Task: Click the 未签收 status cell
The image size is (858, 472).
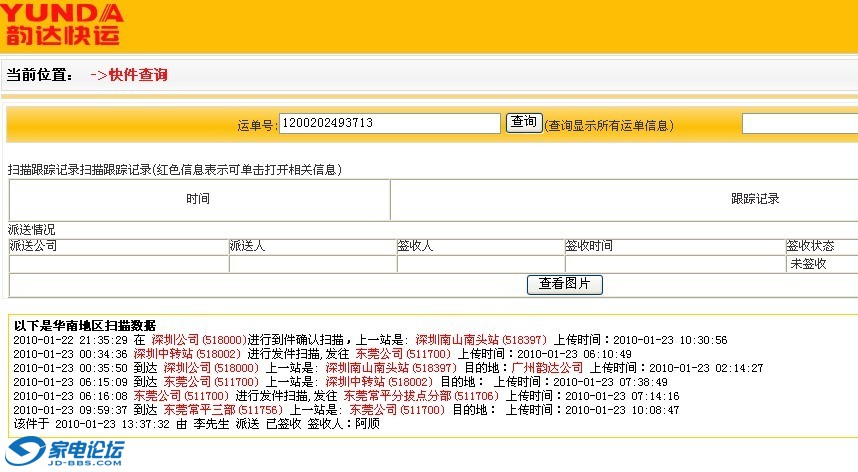Action: pyautogui.click(x=808, y=264)
